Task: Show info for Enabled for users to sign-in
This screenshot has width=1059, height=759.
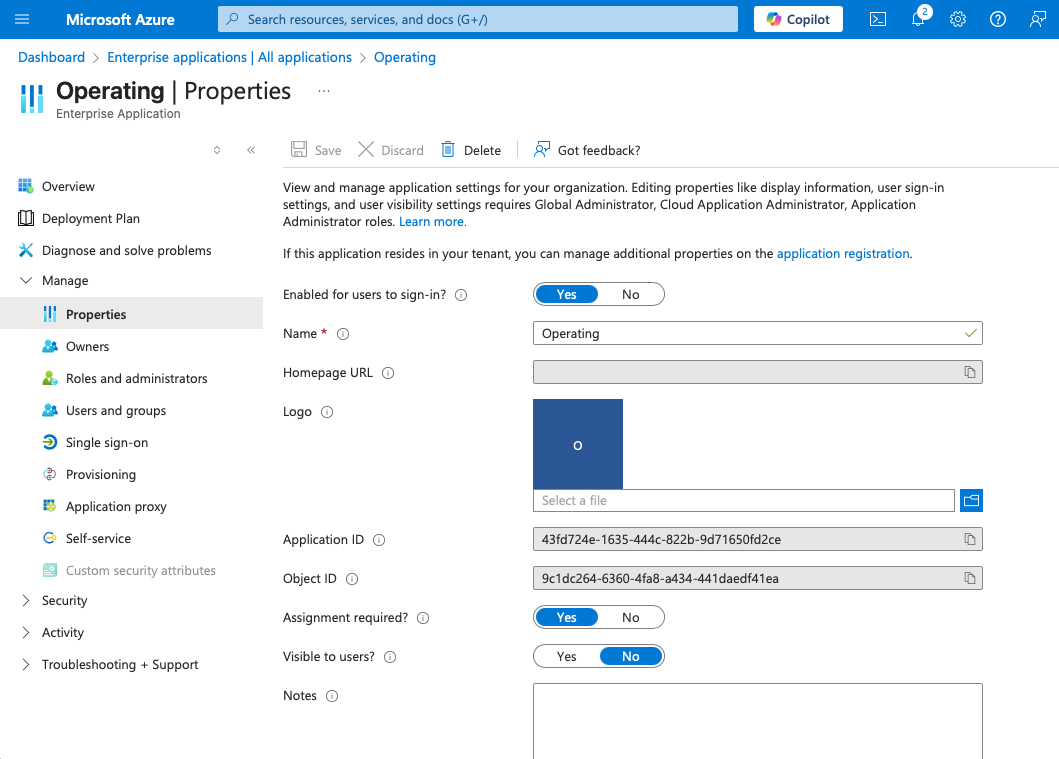Action: 461,295
